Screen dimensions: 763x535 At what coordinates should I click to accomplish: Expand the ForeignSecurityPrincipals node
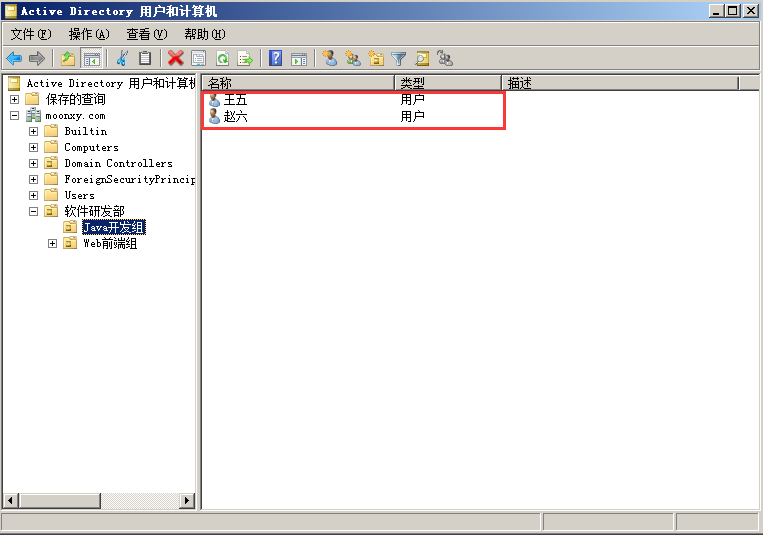pos(33,179)
